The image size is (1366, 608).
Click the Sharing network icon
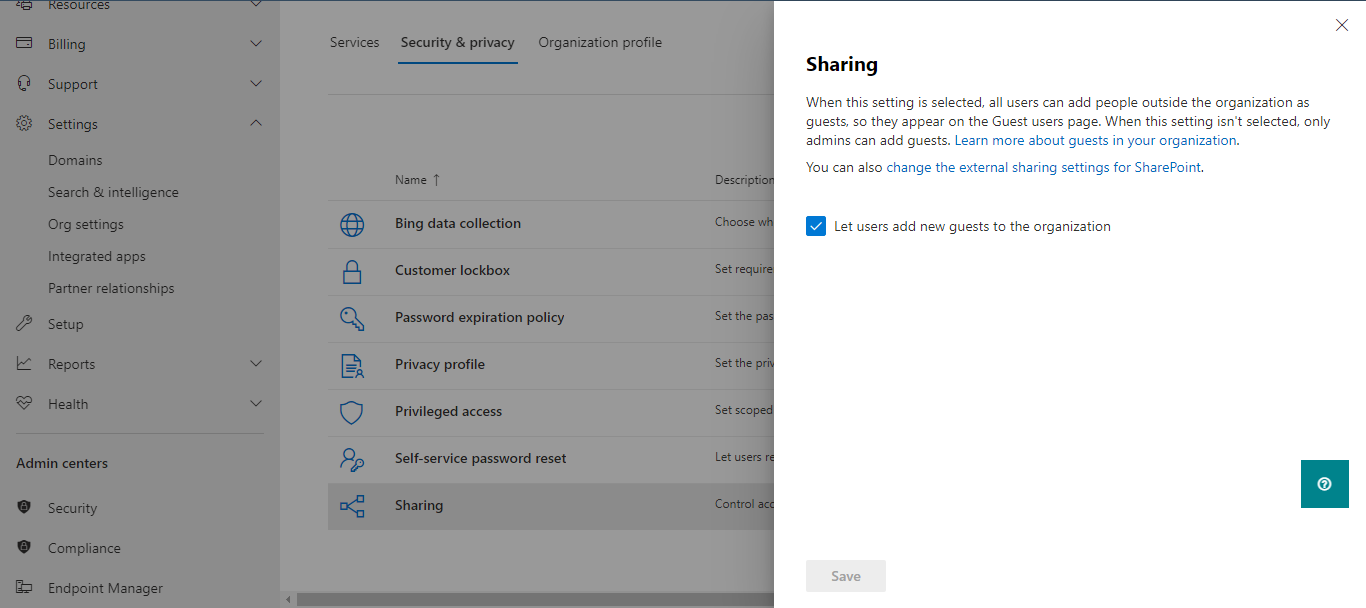352,506
